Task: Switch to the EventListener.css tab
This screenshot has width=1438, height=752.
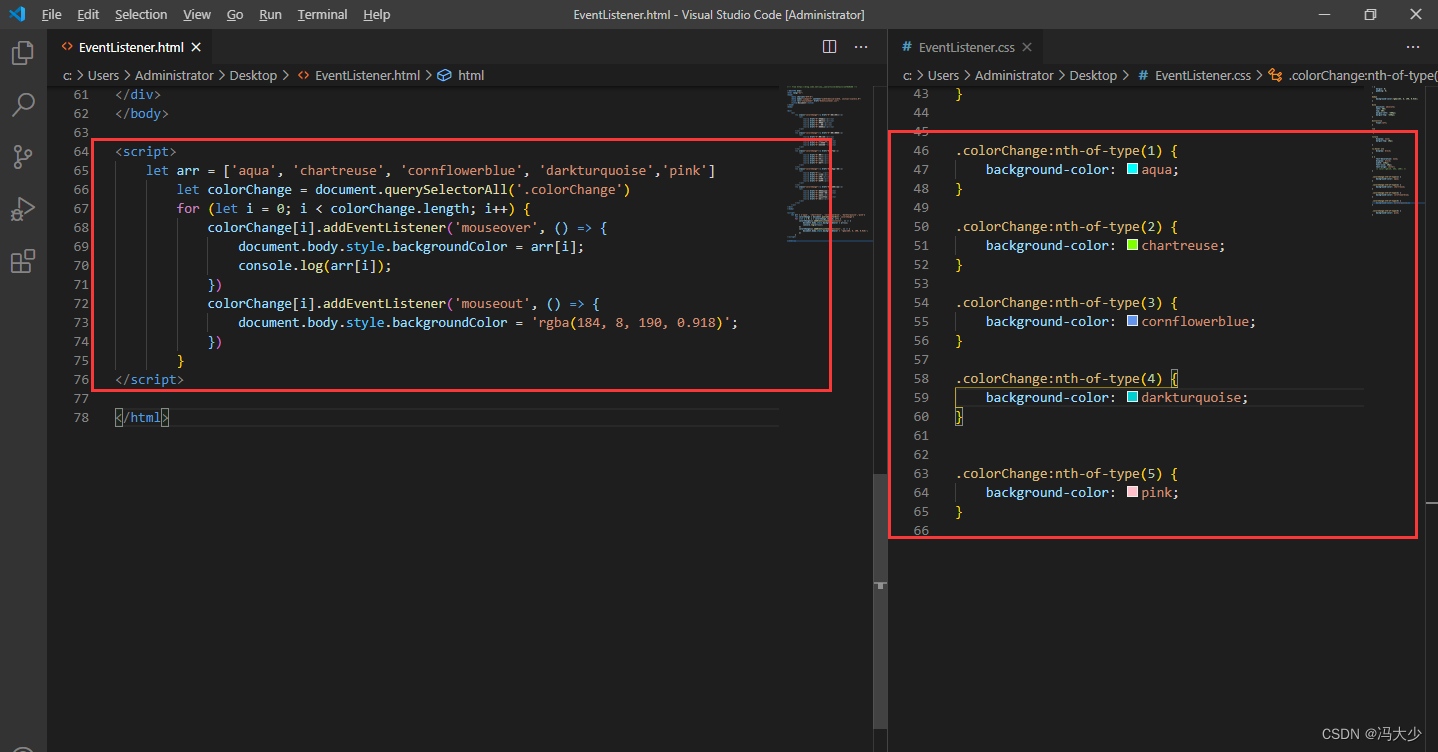Action: click(x=967, y=47)
